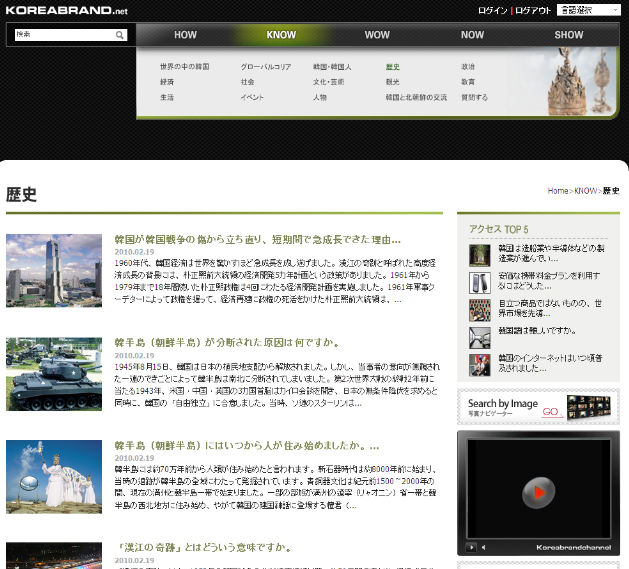Viewport: 629px width, 569px height.
Task: Open 文化・芸術 submenu item
Action: (x=329, y=82)
